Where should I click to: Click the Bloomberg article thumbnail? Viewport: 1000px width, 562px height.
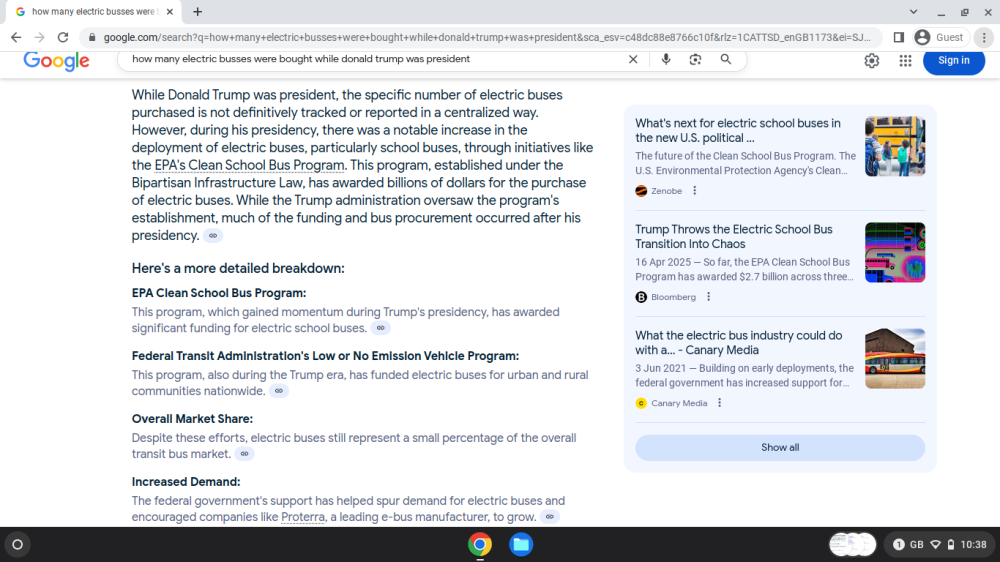coord(895,252)
